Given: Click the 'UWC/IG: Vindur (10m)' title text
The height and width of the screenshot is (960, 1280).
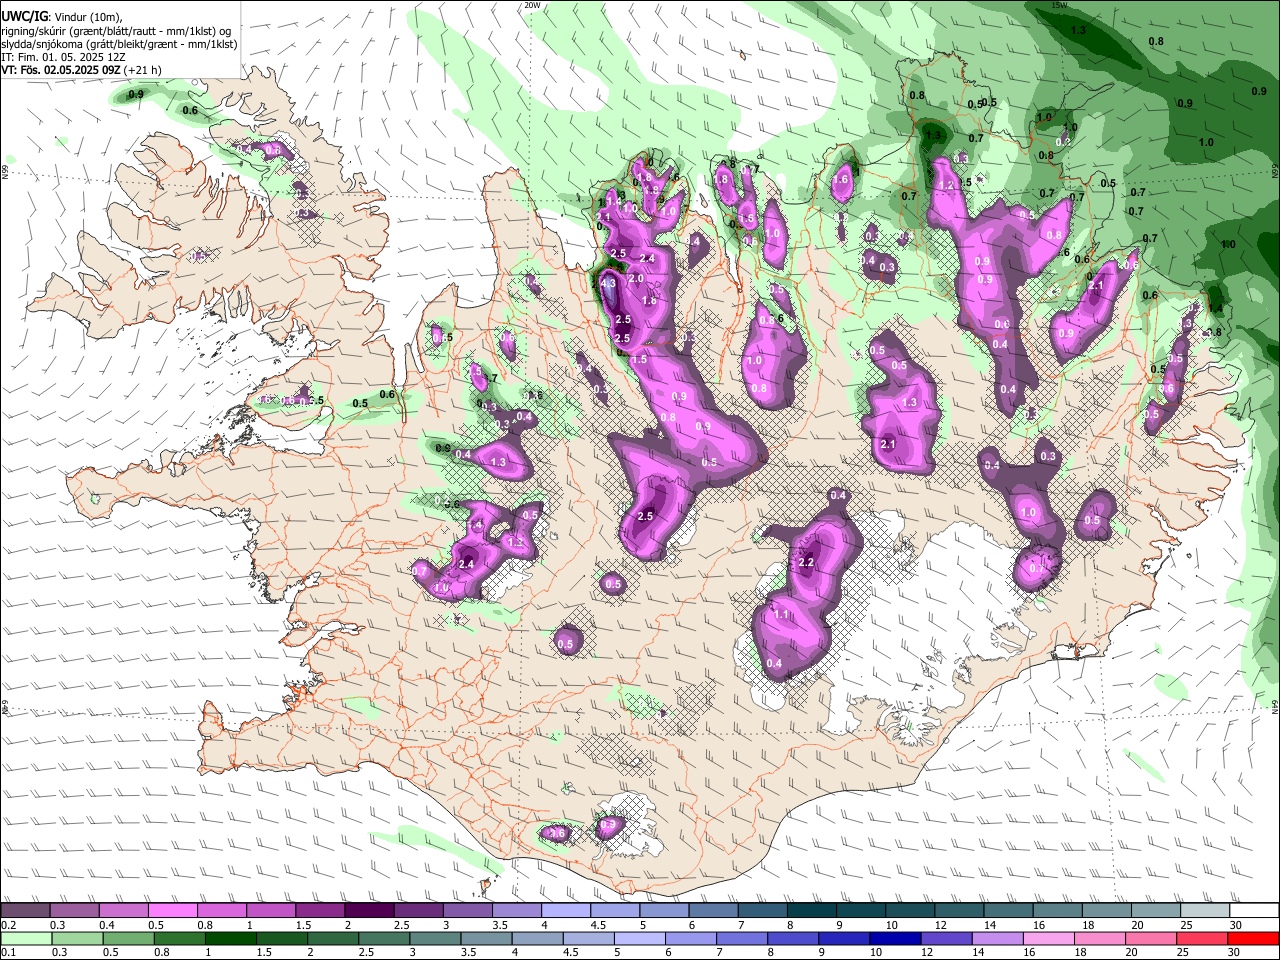Looking at the screenshot, I should 61,16.
